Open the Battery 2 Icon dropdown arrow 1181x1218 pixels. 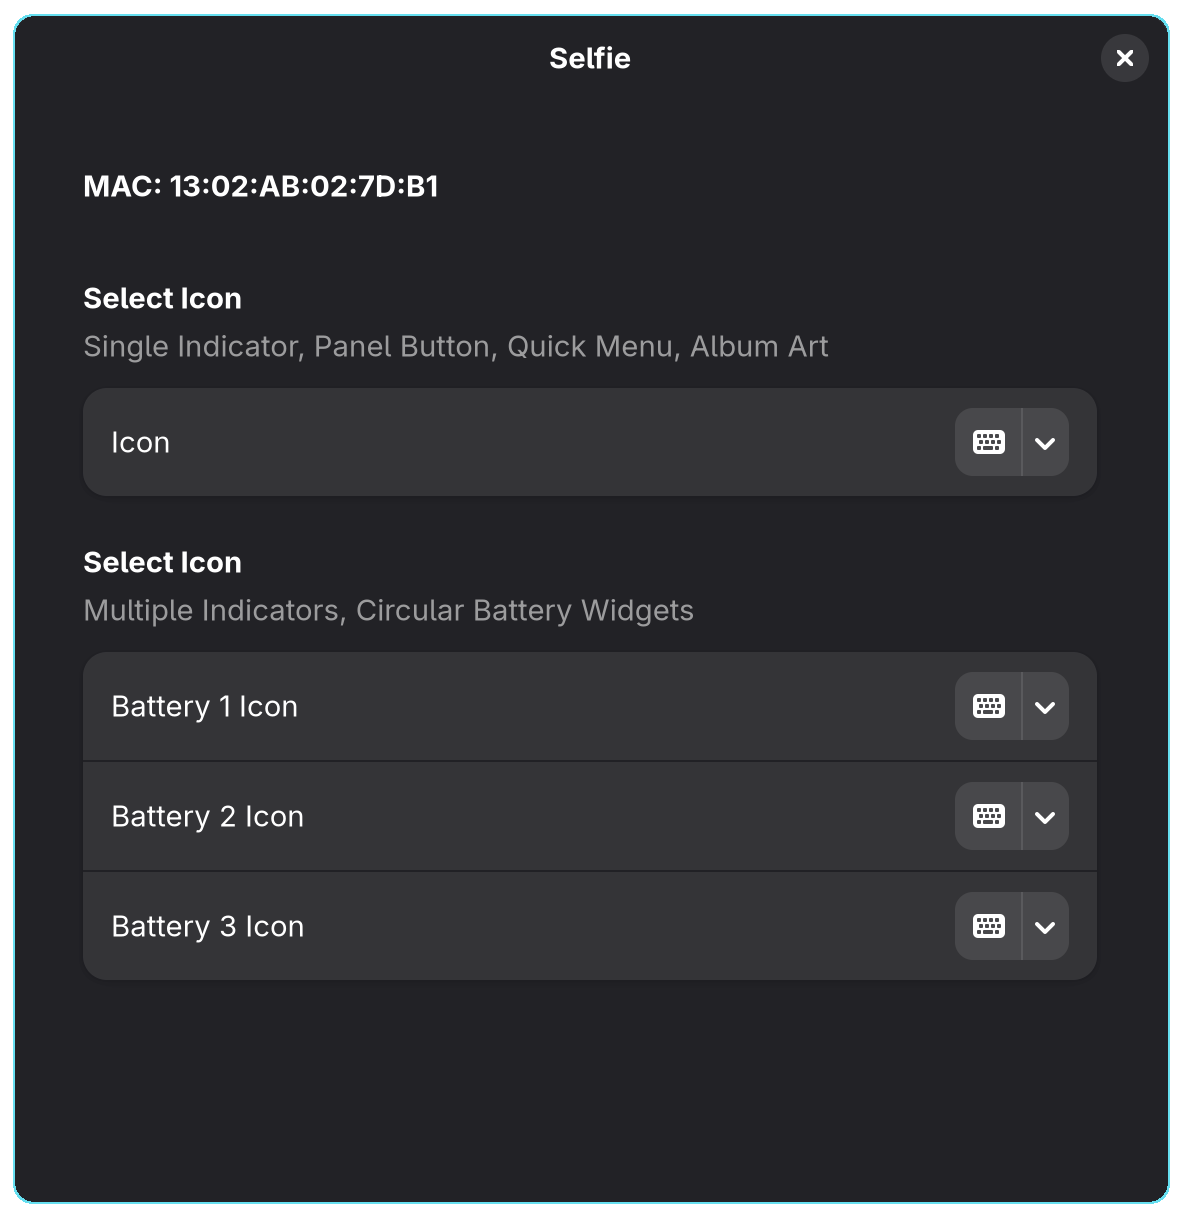[1046, 816]
